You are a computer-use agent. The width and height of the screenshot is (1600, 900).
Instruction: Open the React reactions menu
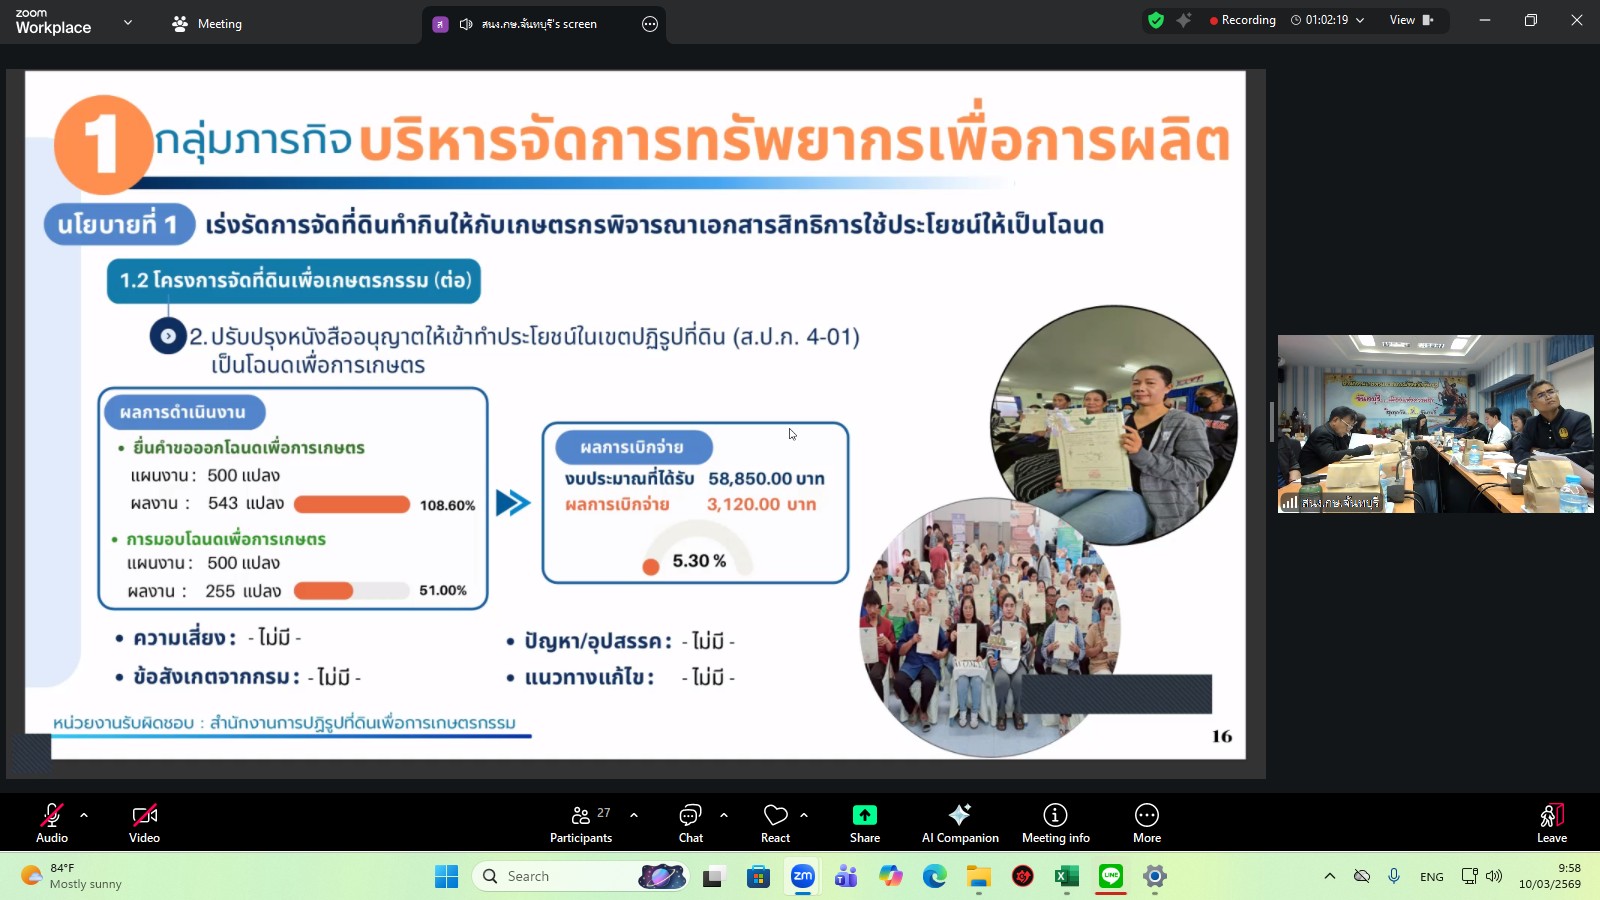click(775, 820)
